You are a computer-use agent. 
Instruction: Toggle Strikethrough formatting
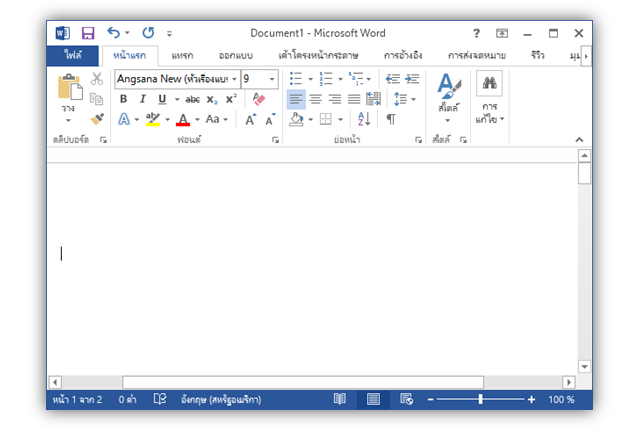coord(192,99)
